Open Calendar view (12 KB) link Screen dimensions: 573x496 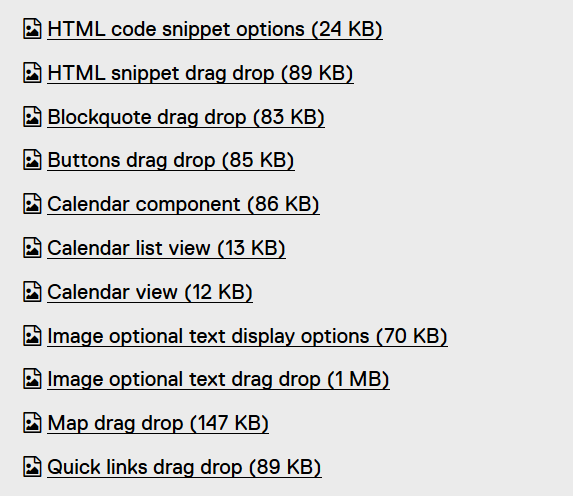coord(150,292)
